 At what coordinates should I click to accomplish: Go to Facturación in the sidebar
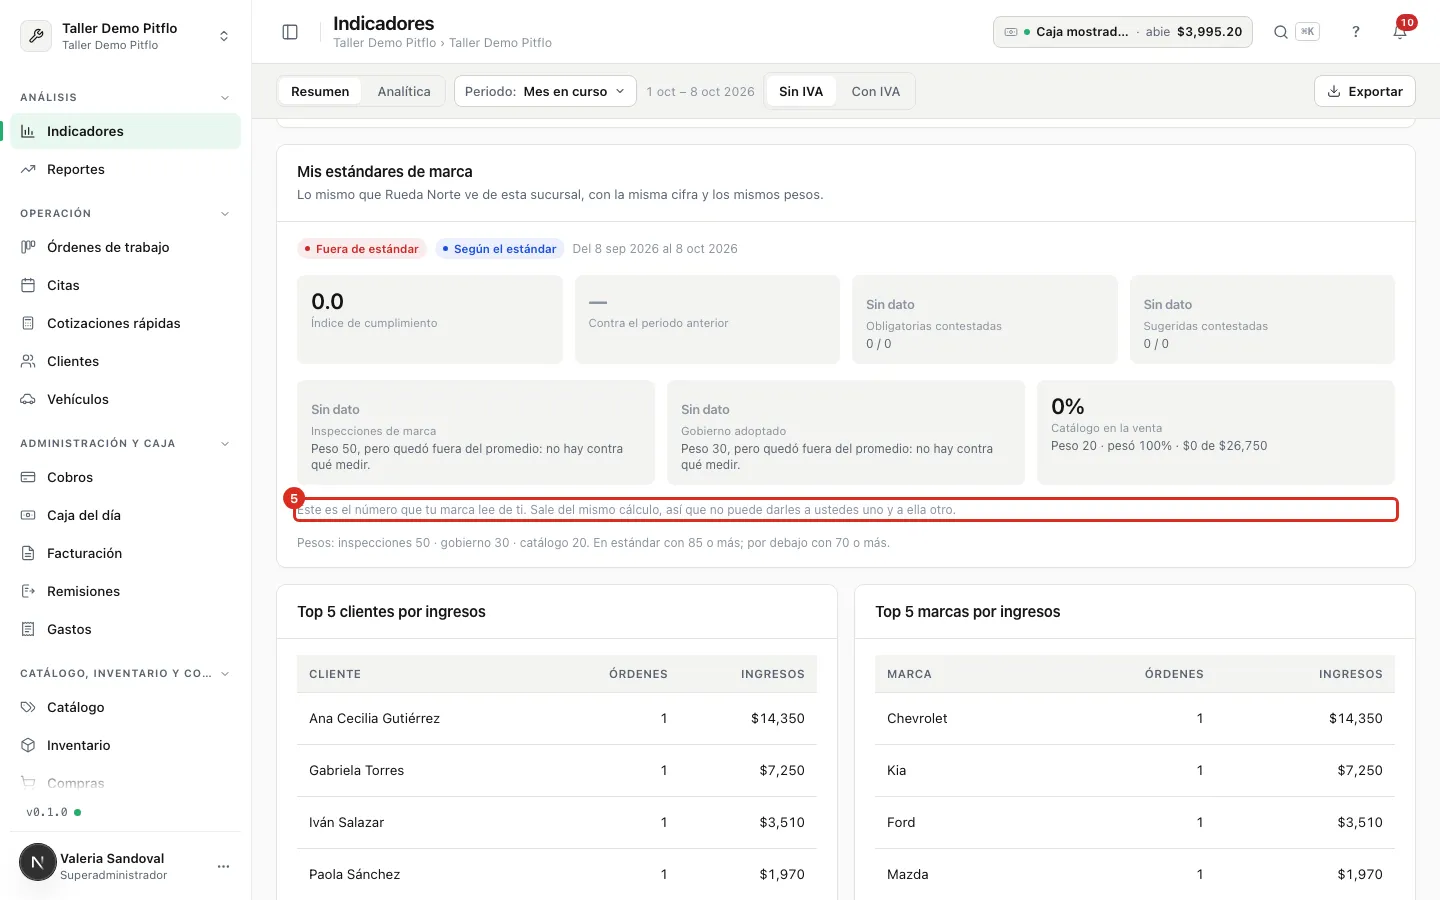point(126,553)
